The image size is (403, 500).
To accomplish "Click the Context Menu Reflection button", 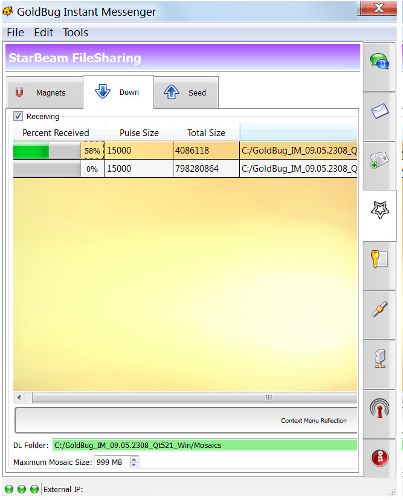I will point(186,420).
